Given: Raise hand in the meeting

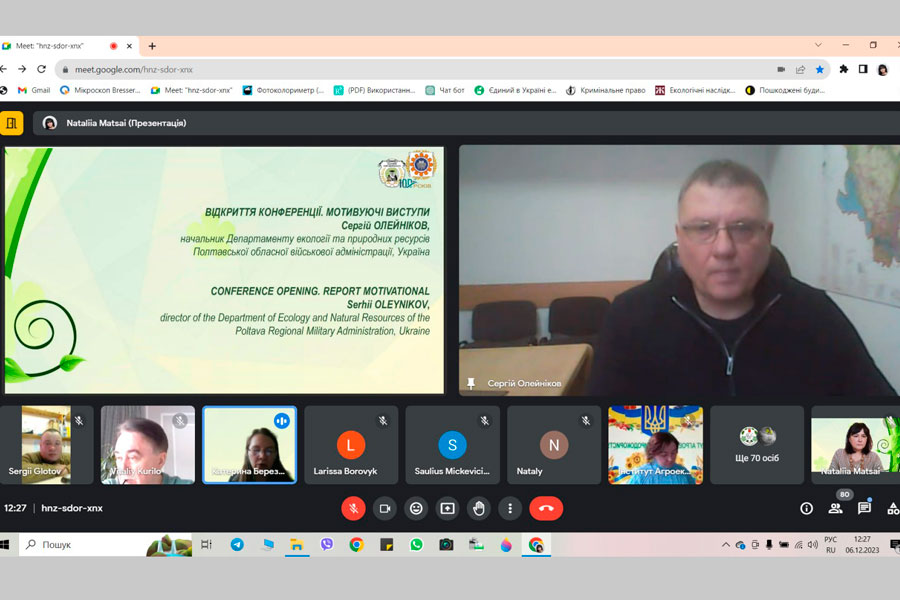Looking at the screenshot, I should tap(479, 509).
